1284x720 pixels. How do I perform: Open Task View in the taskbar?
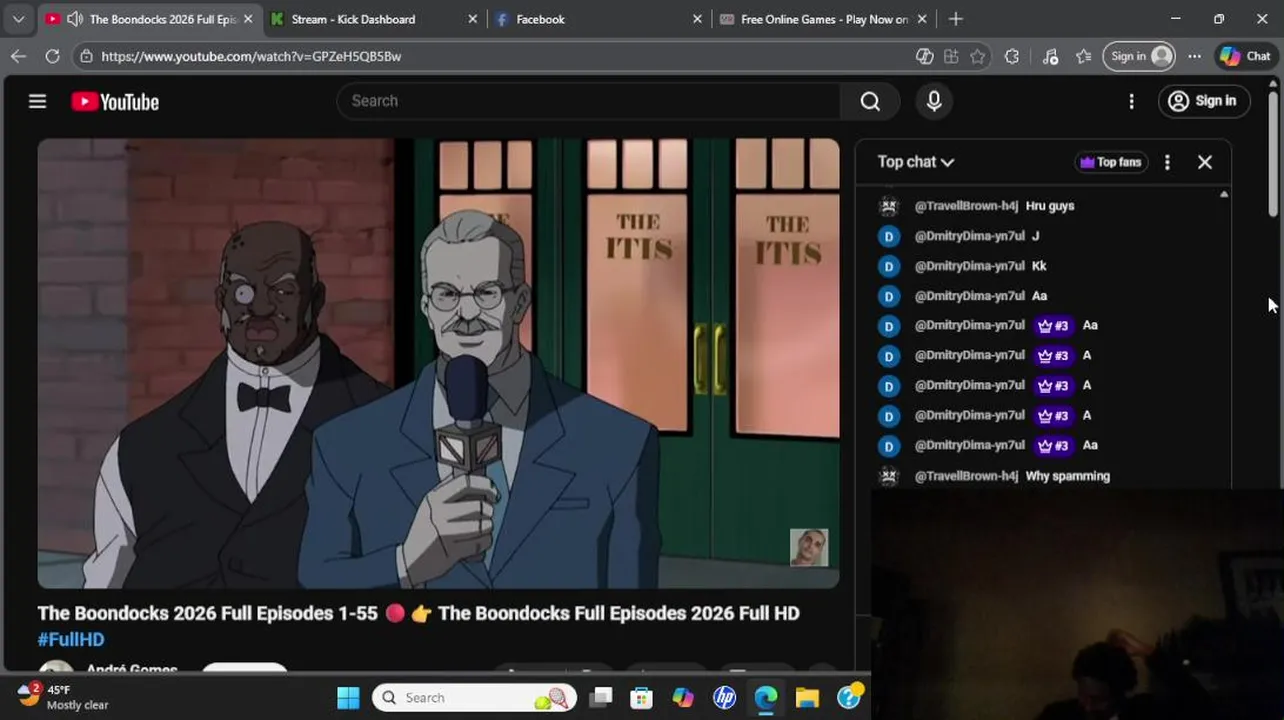[600, 698]
